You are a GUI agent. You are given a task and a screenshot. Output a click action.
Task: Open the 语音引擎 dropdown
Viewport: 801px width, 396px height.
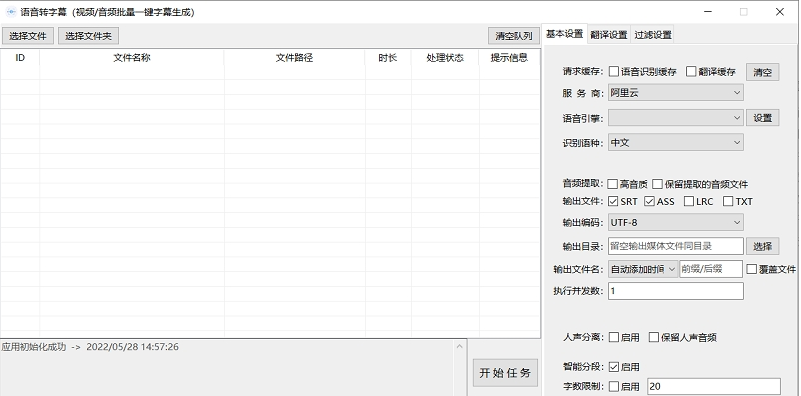tap(675, 118)
